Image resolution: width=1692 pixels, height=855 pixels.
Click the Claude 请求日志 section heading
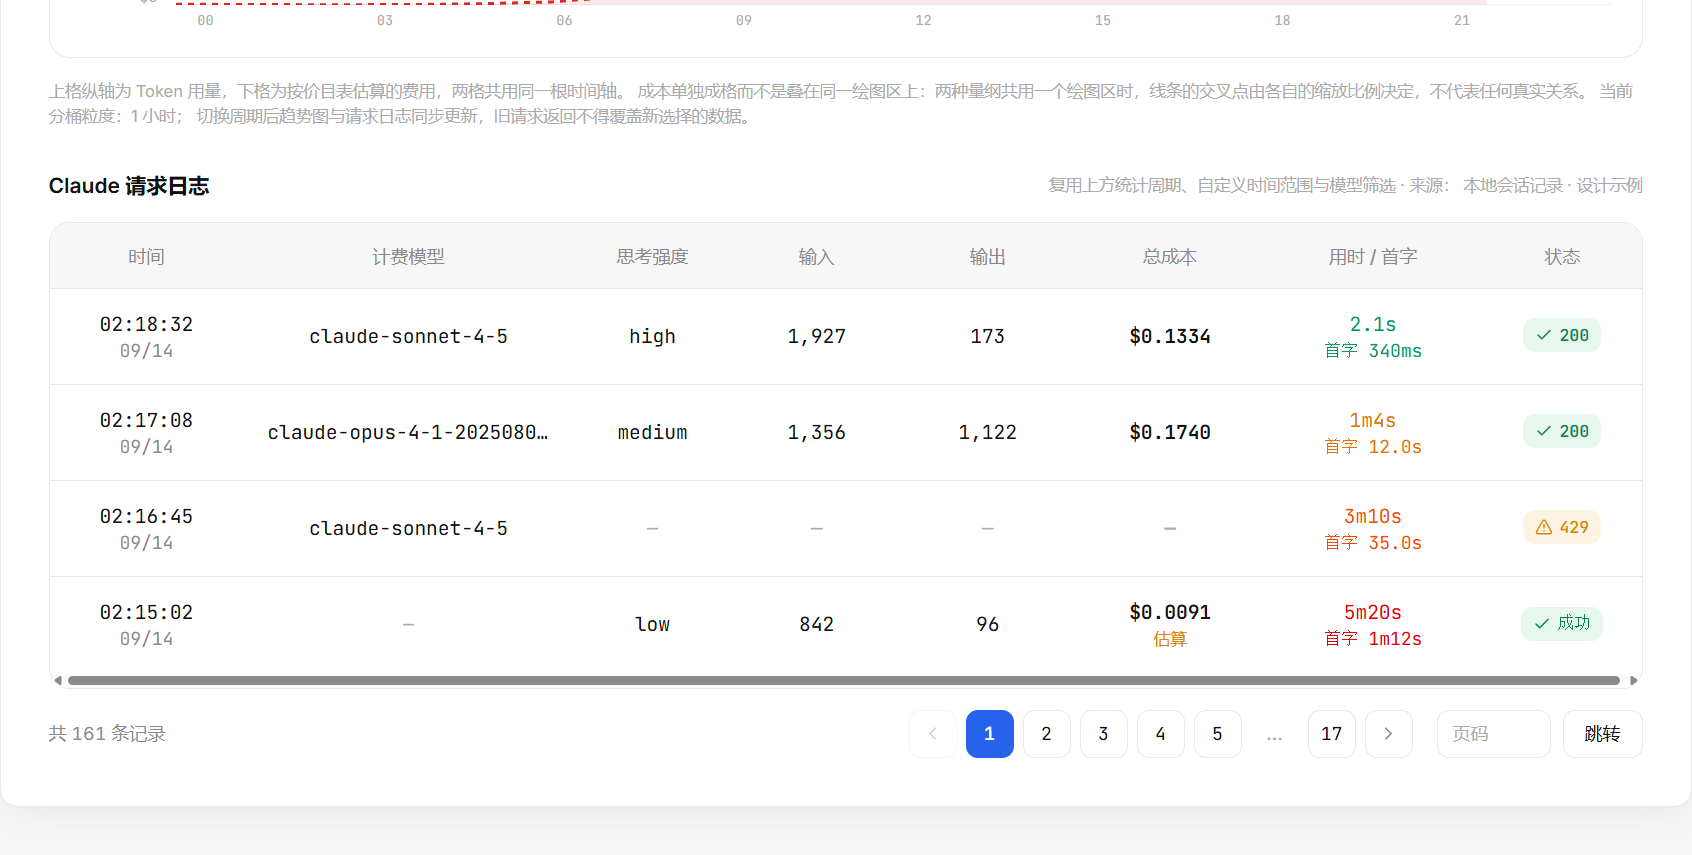pyautogui.click(x=129, y=186)
